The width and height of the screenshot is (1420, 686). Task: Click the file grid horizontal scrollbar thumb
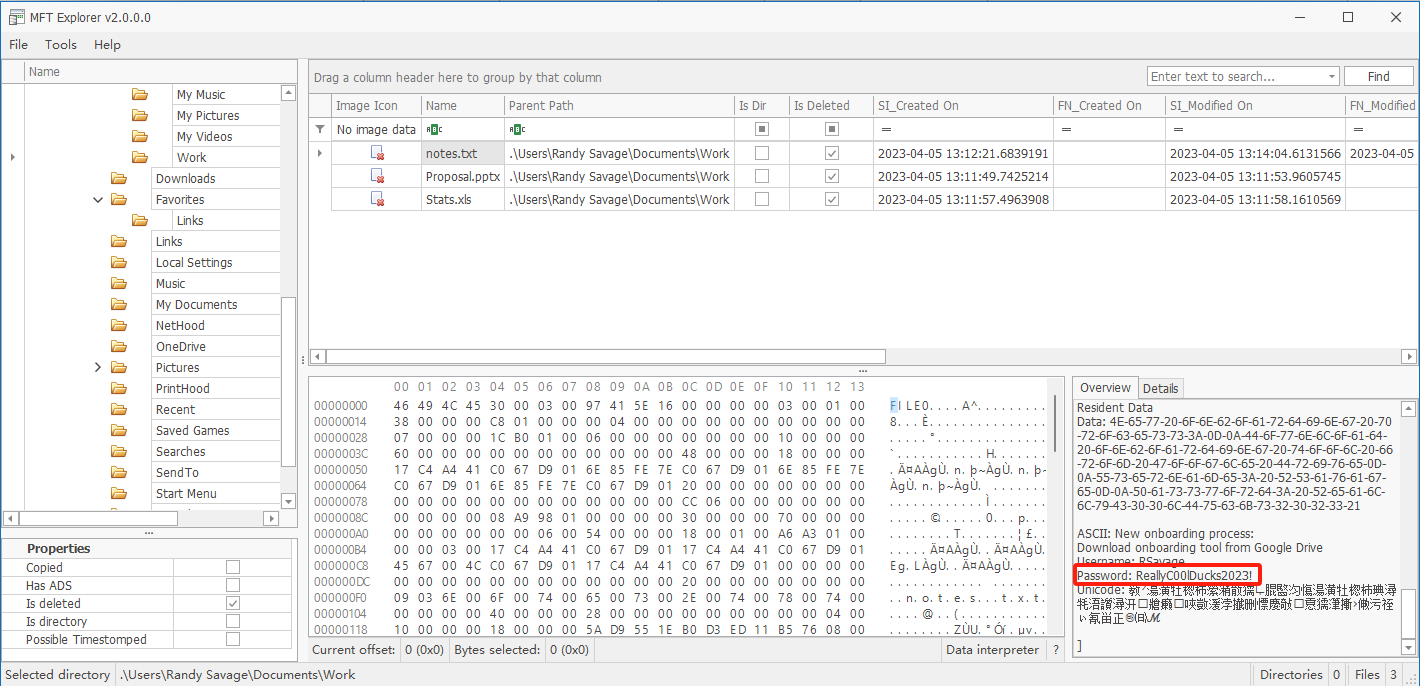coord(606,356)
